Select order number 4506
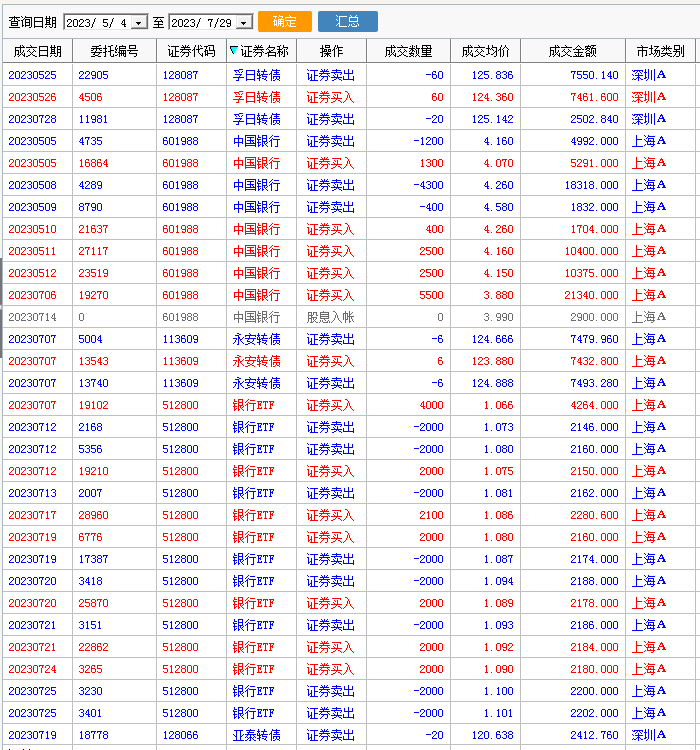Image resolution: width=700 pixels, height=750 pixels. (x=90, y=97)
